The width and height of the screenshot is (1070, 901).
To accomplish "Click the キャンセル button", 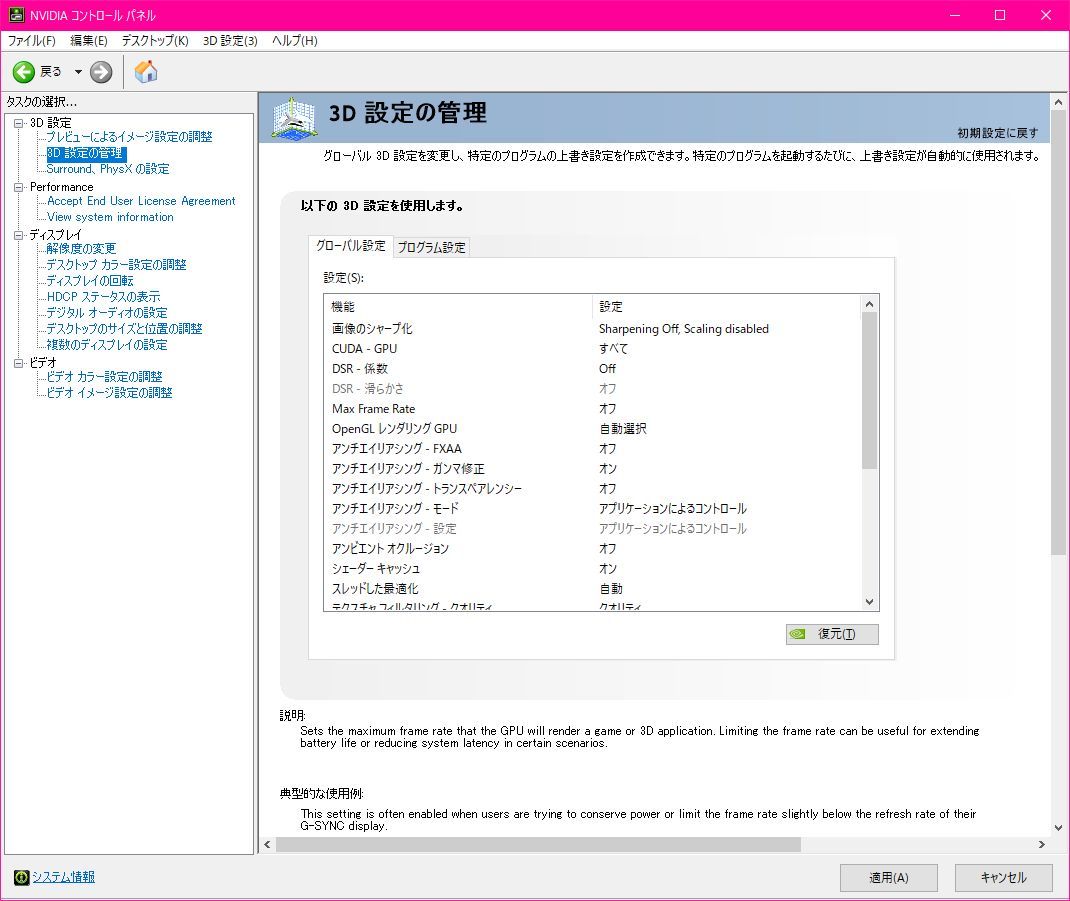I will tap(1003, 878).
